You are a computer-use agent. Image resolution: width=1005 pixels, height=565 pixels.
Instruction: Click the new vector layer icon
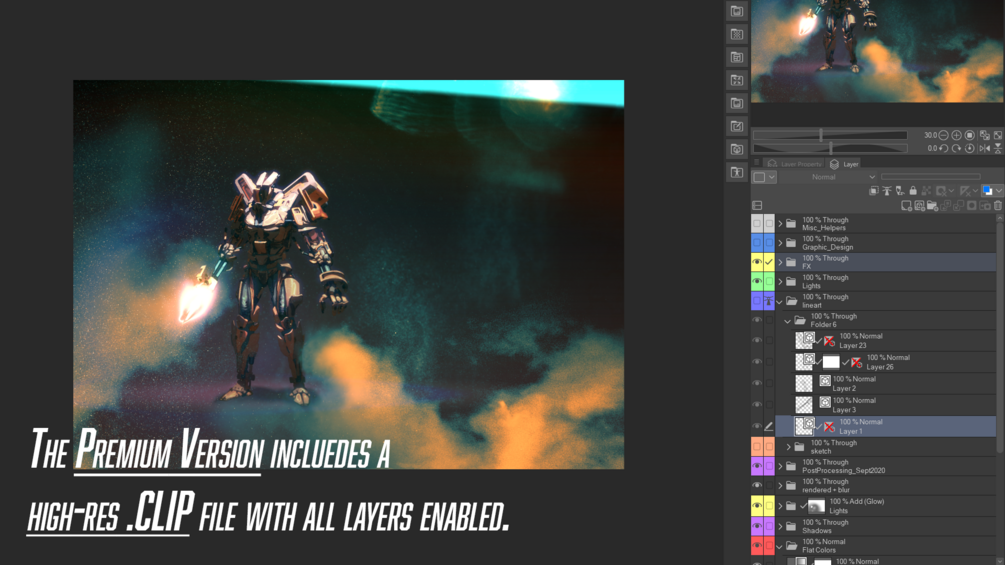pos(919,206)
